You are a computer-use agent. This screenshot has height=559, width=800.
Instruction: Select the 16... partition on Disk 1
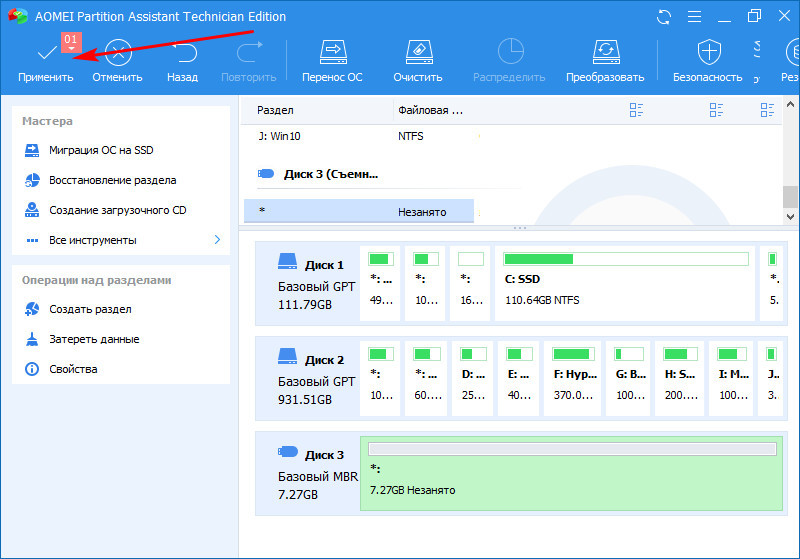click(470, 284)
